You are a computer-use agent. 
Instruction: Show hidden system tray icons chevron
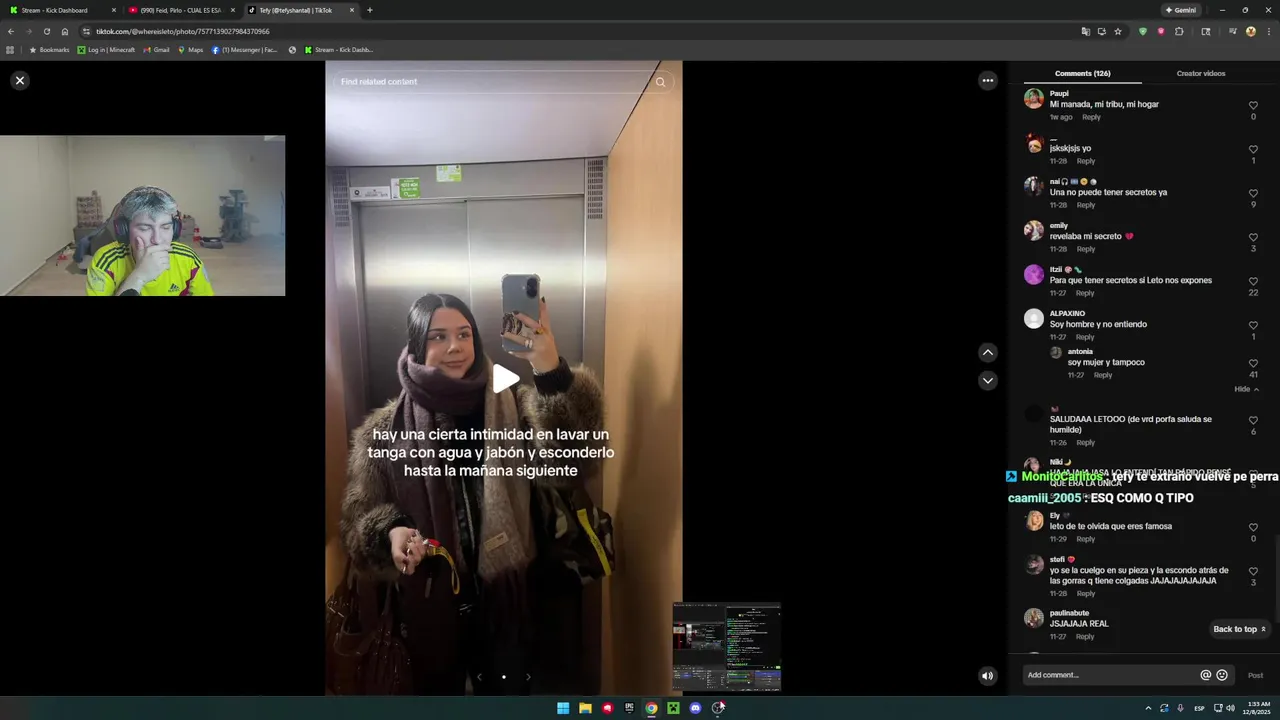[1148, 708]
